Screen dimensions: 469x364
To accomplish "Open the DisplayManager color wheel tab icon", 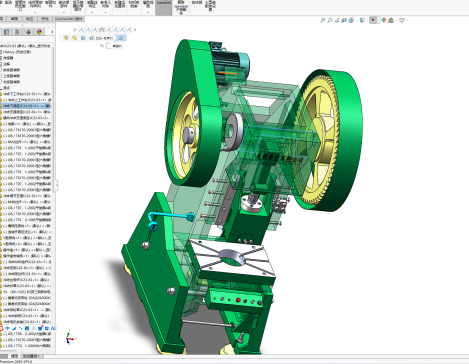I will pyautogui.click(x=39, y=32).
